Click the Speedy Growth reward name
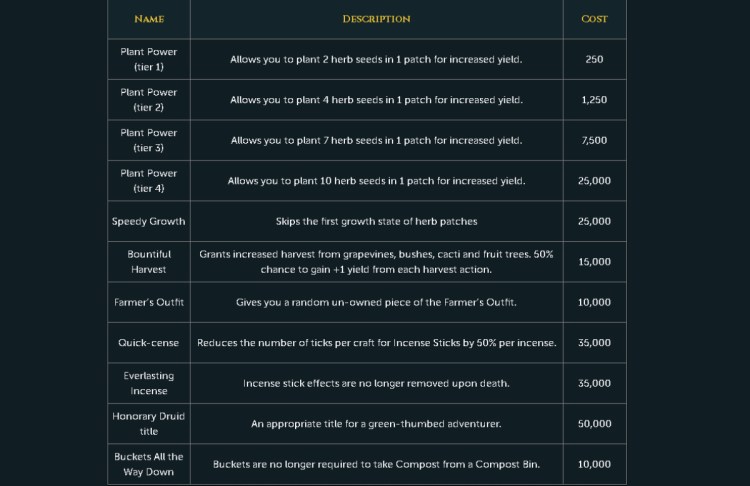The image size is (750, 486). [149, 221]
